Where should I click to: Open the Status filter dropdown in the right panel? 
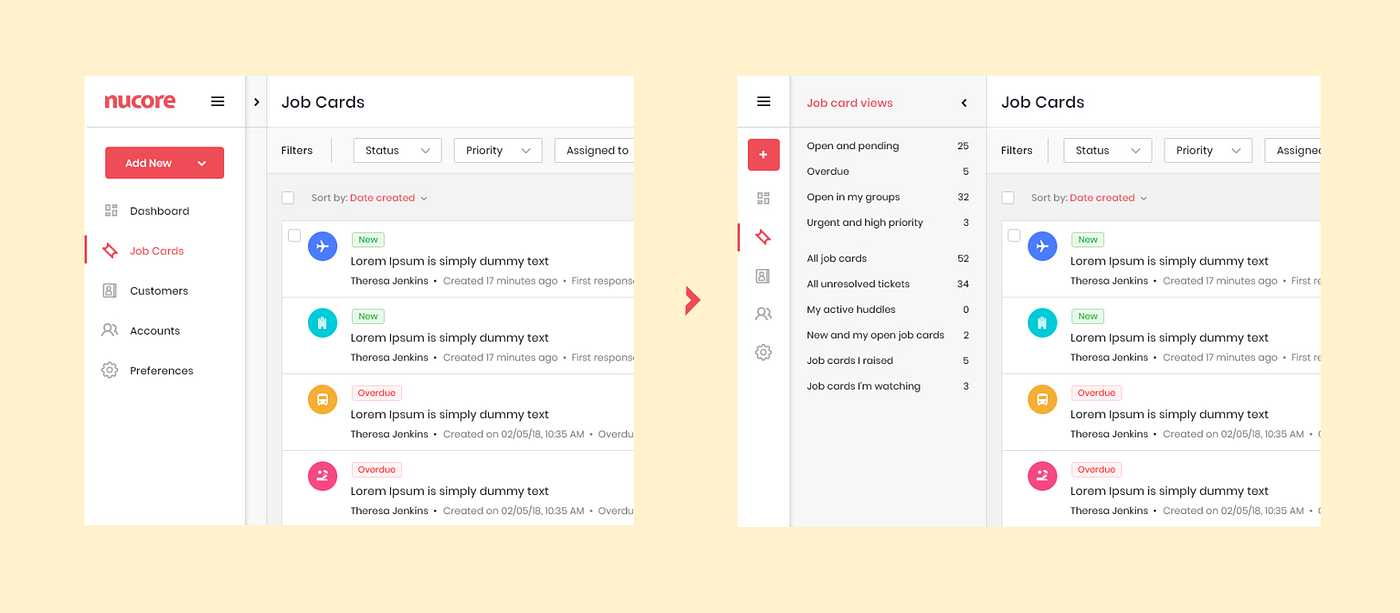(1108, 151)
